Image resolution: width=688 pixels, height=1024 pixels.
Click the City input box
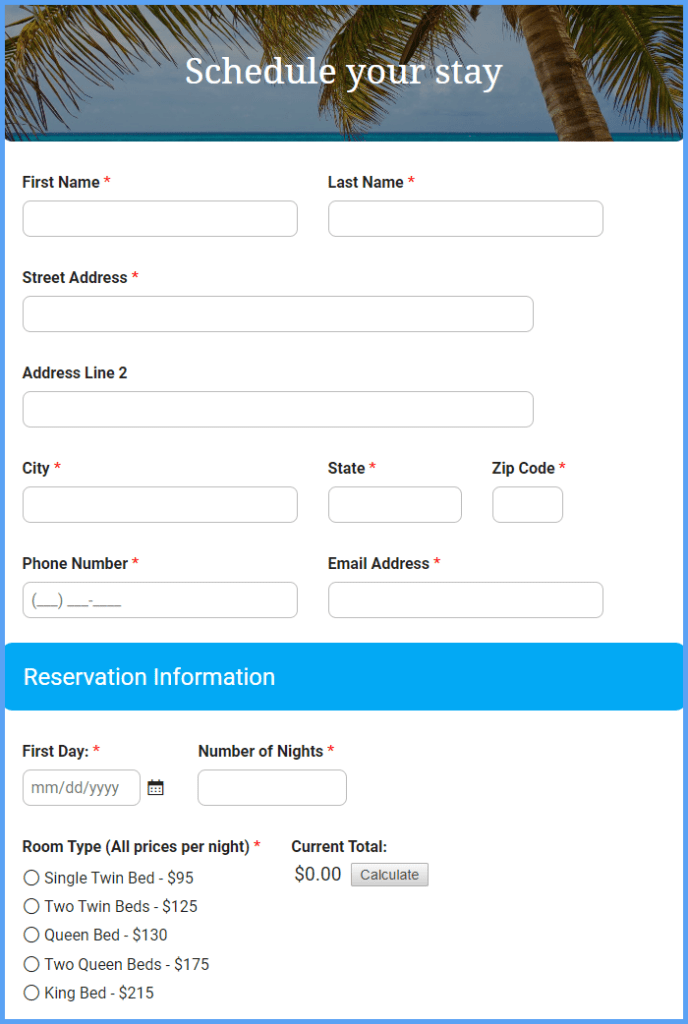159,504
